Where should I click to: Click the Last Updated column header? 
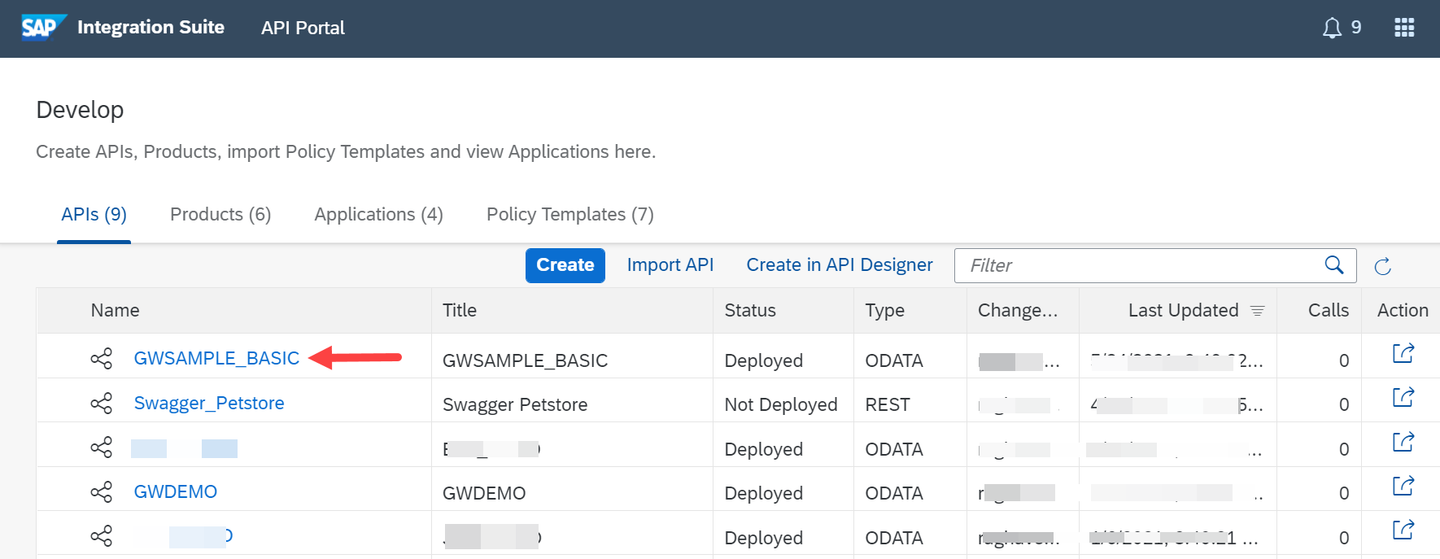tap(1183, 310)
